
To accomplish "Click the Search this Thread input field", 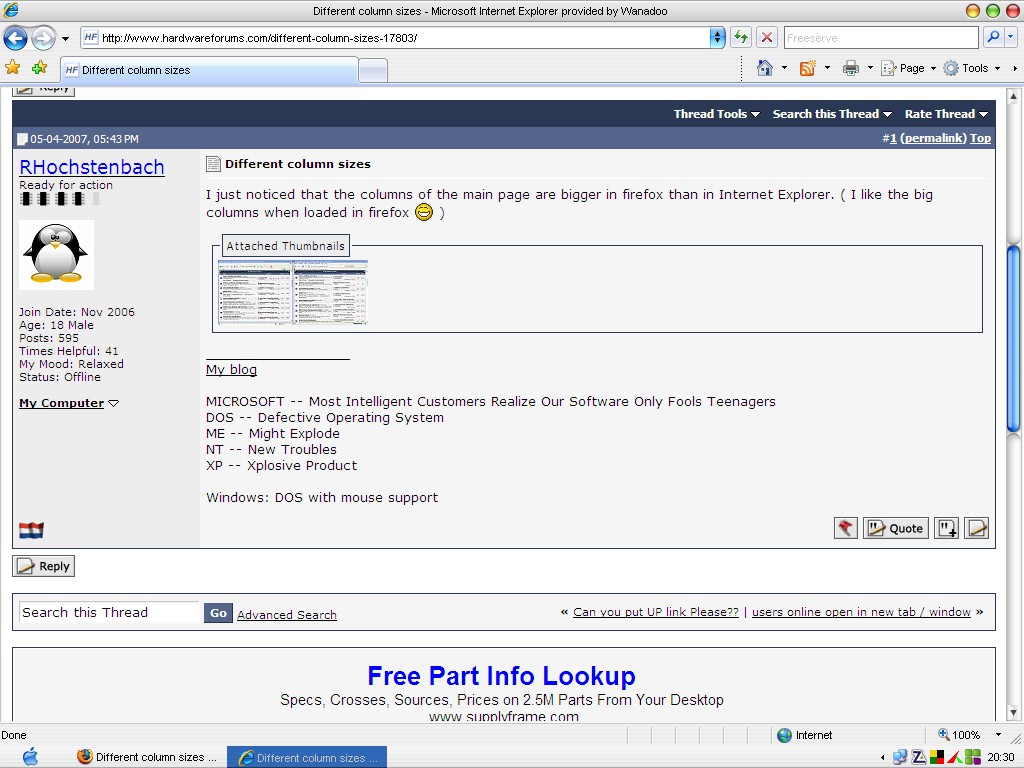I will (108, 612).
